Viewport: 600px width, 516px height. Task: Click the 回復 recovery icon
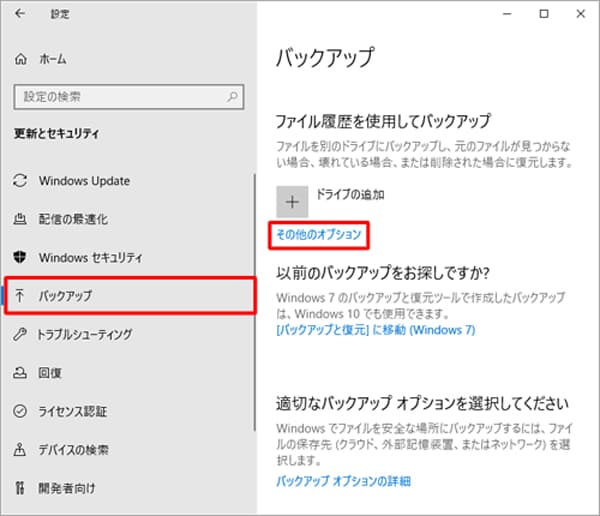(20, 372)
